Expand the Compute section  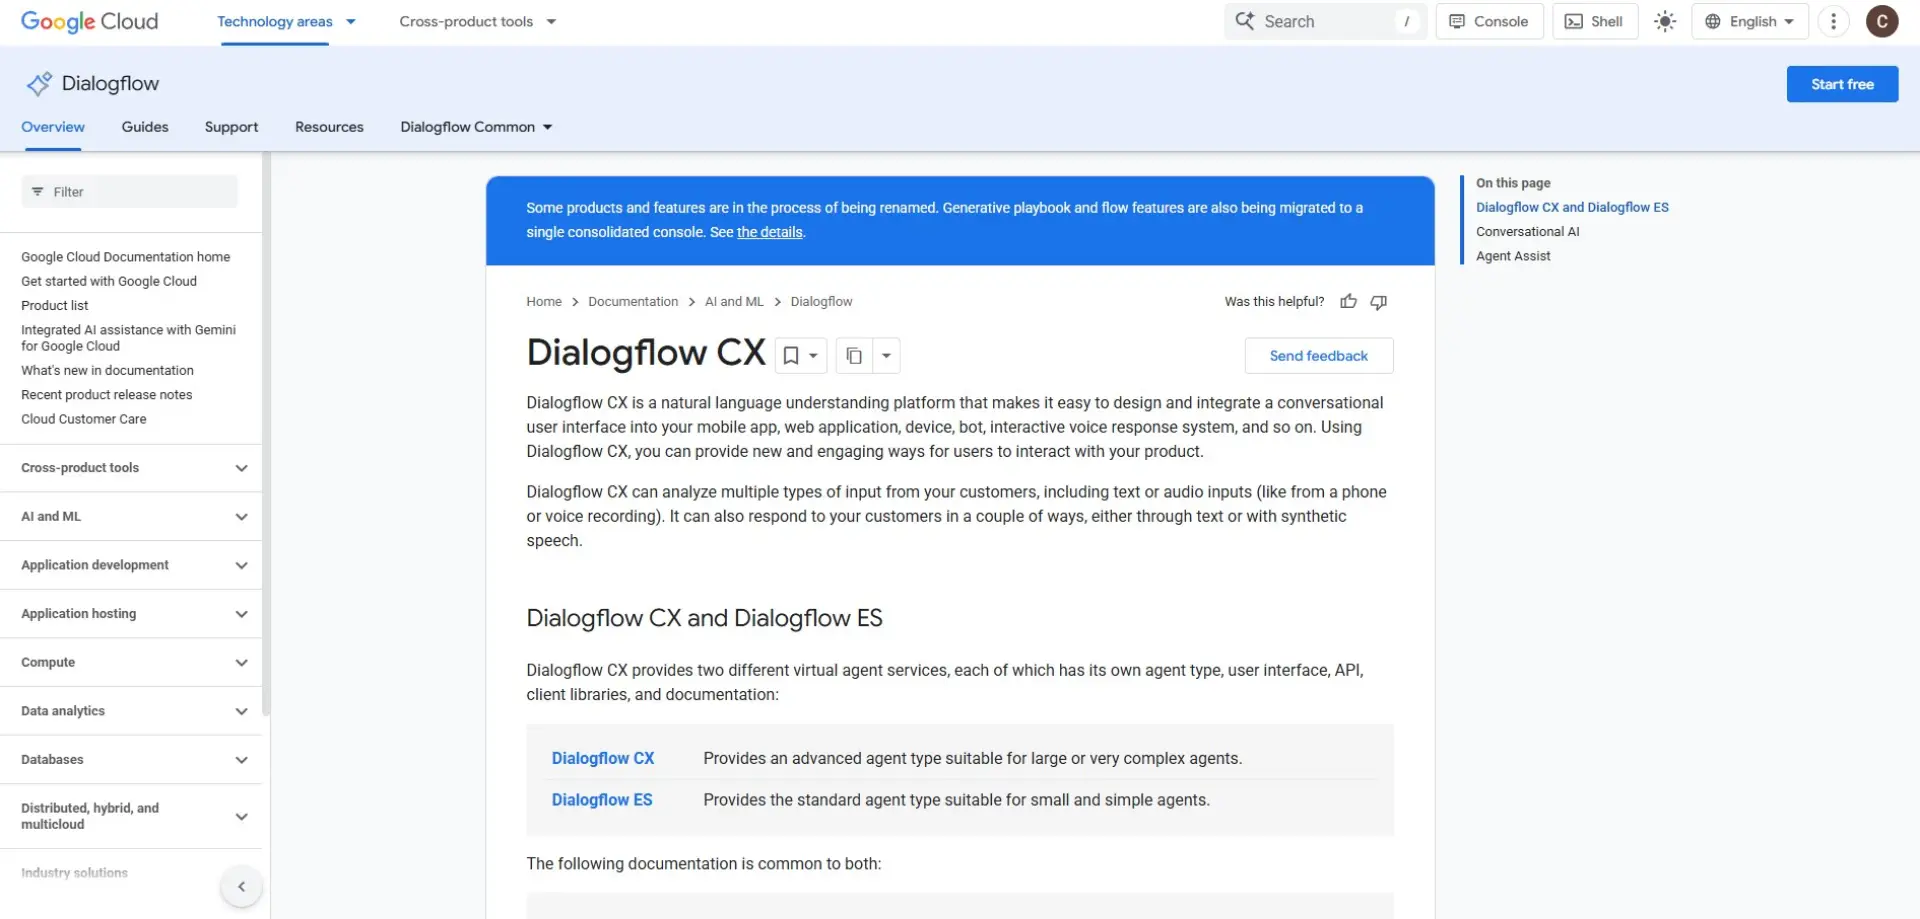coord(131,662)
